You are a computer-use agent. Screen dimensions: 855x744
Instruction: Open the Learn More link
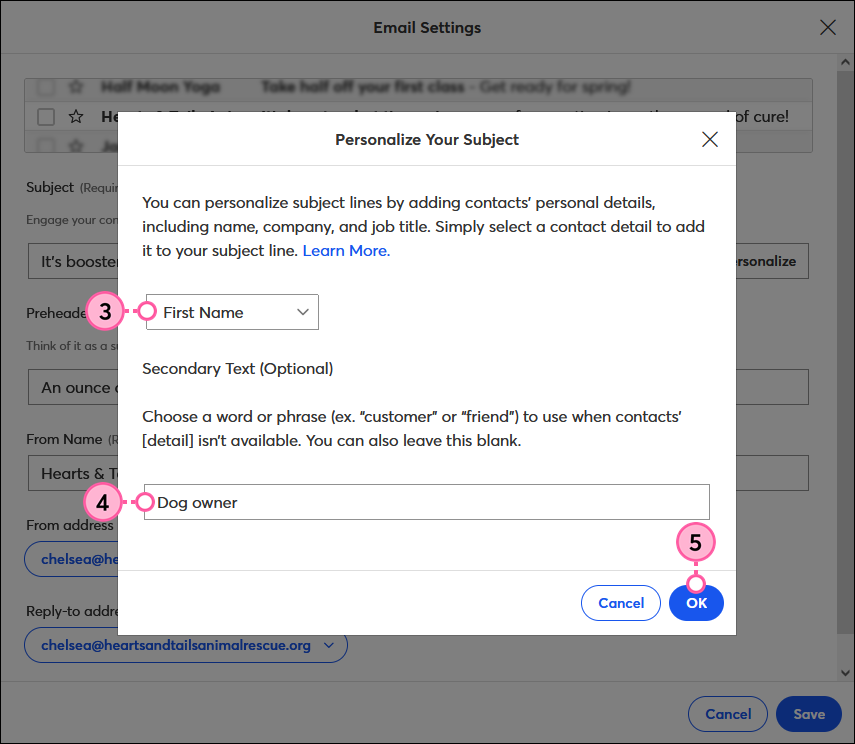[x=345, y=250]
